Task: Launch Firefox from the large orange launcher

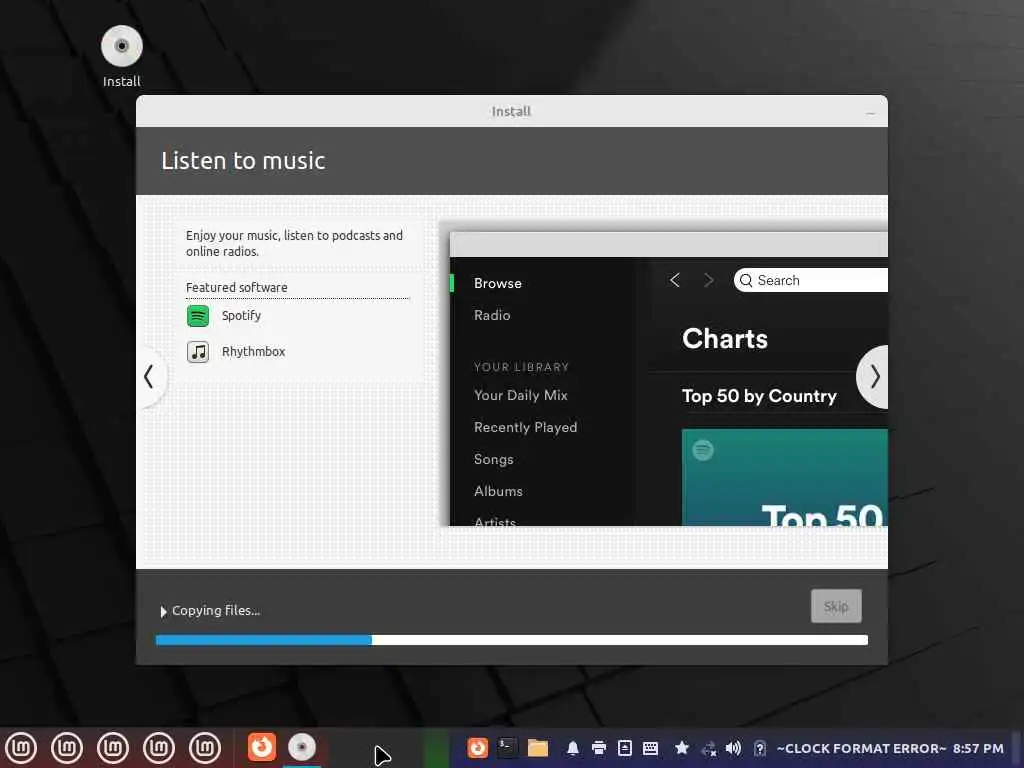Action: [x=262, y=747]
